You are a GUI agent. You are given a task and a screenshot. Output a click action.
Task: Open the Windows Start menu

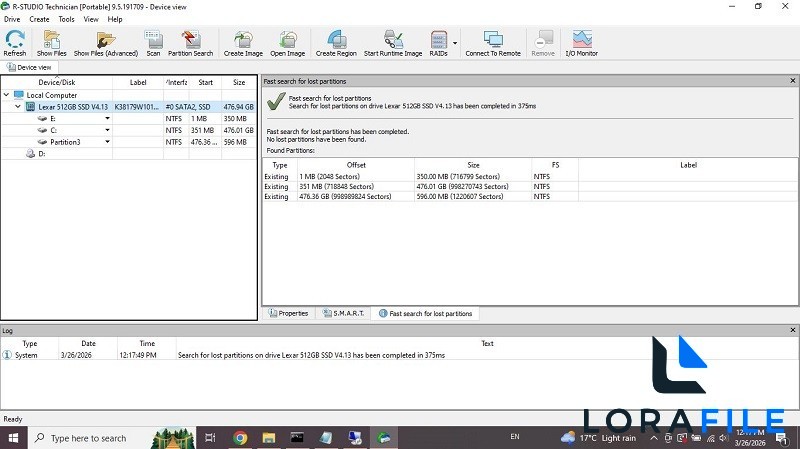13,438
